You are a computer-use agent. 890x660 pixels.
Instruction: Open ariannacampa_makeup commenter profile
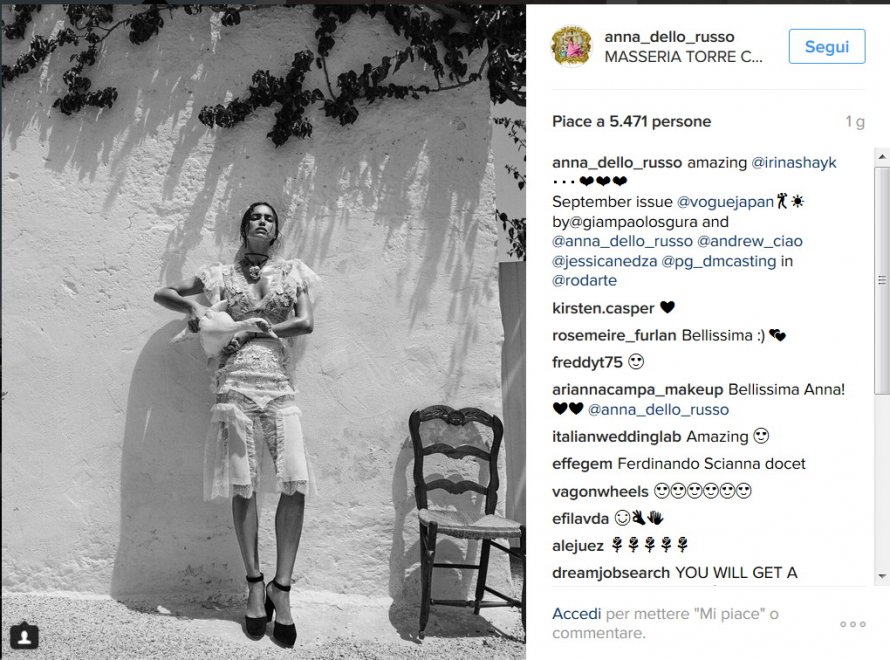click(x=637, y=389)
